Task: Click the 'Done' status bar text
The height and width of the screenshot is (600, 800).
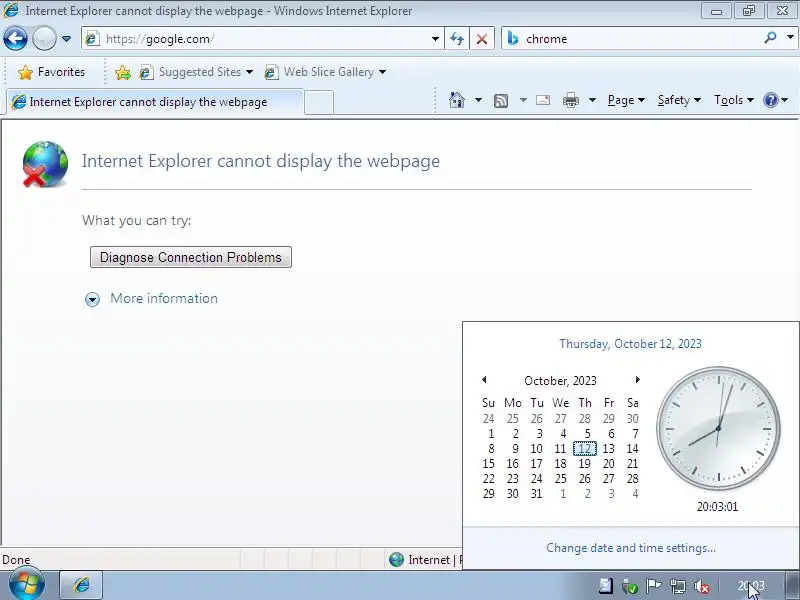Action: pyautogui.click(x=16, y=560)
